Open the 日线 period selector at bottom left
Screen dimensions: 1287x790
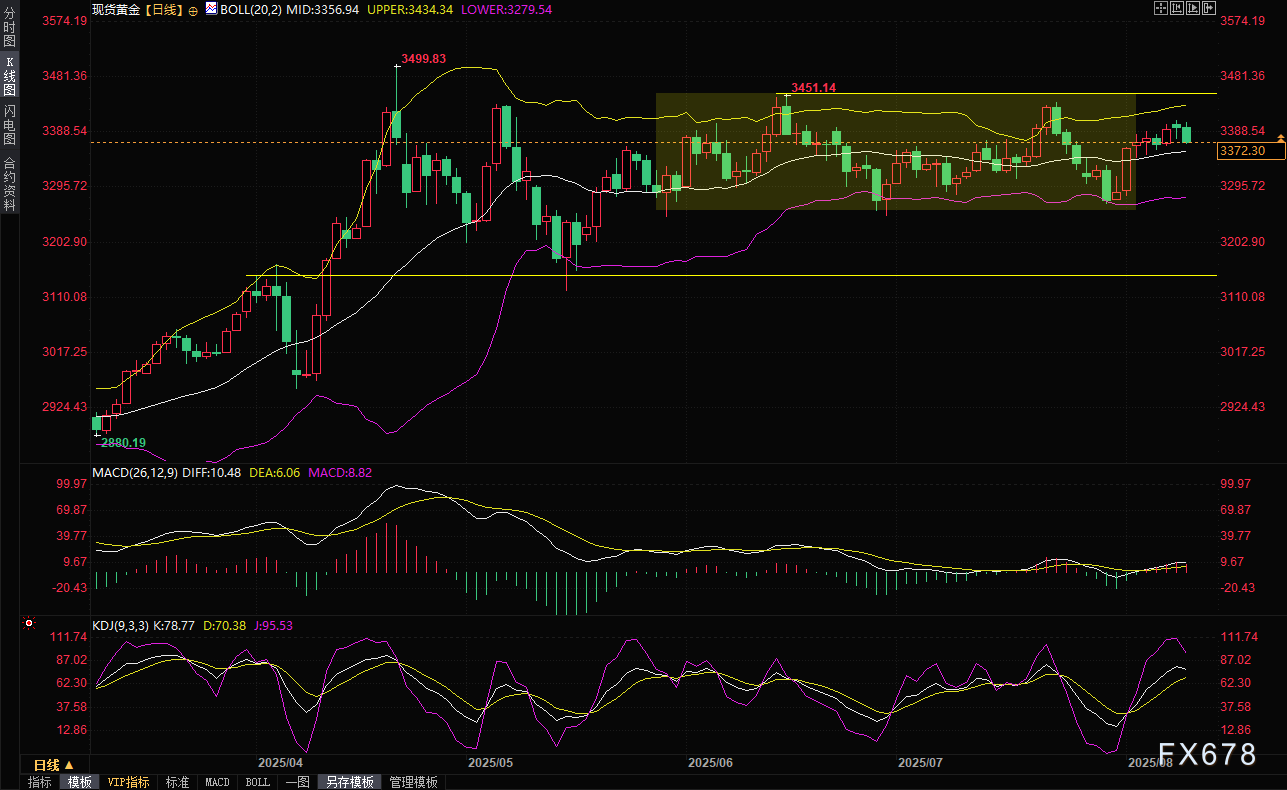tap(54, 765)
